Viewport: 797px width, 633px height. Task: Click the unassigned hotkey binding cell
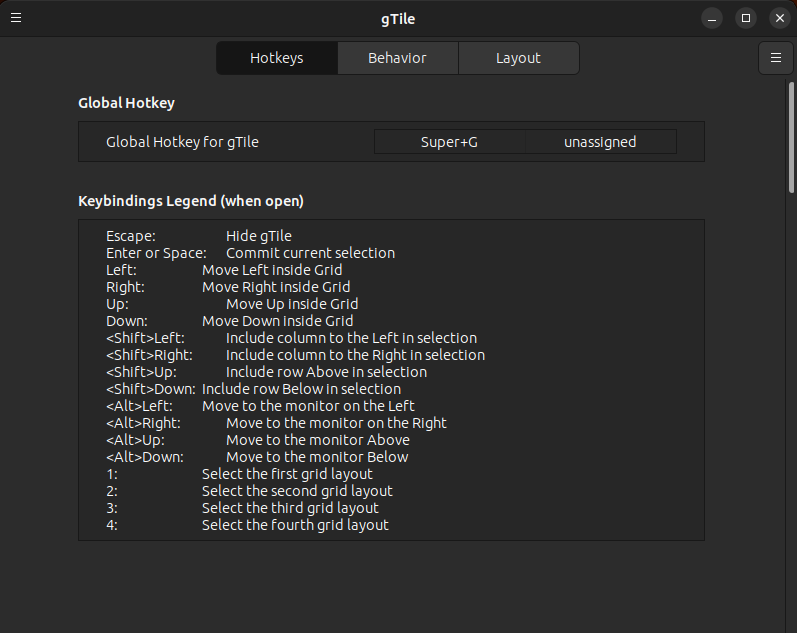(x=600, y=142)
